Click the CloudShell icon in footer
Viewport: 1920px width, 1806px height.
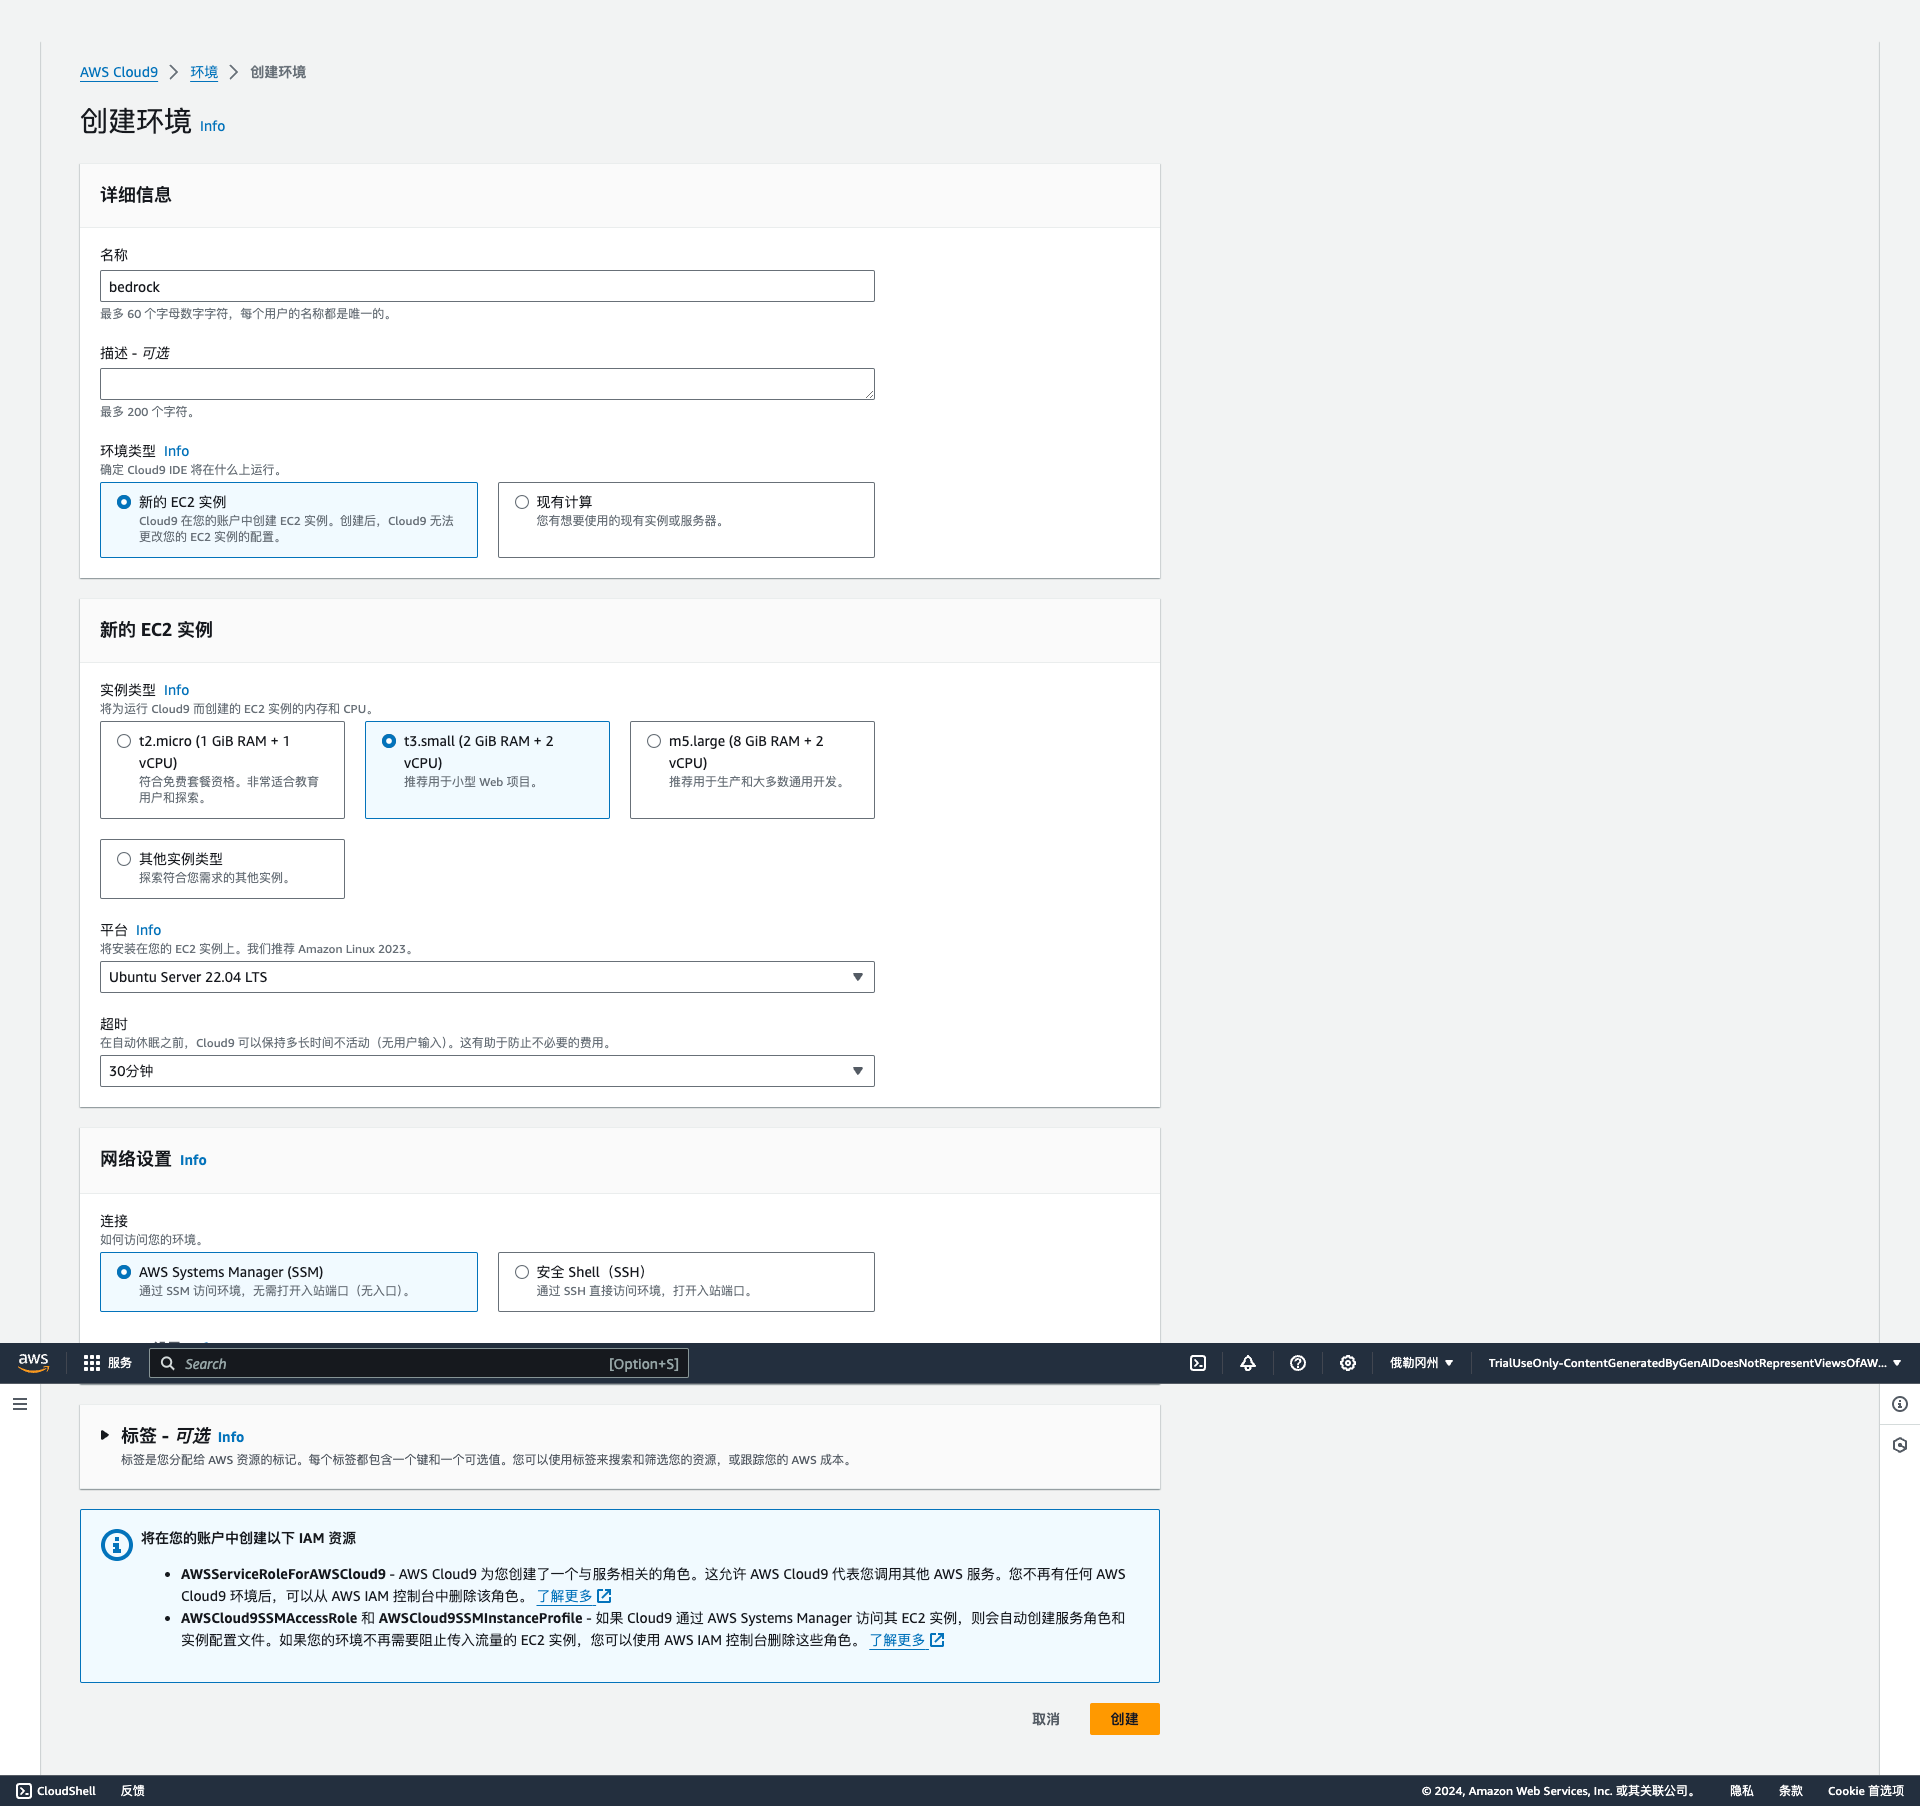tap(24, 1791)
